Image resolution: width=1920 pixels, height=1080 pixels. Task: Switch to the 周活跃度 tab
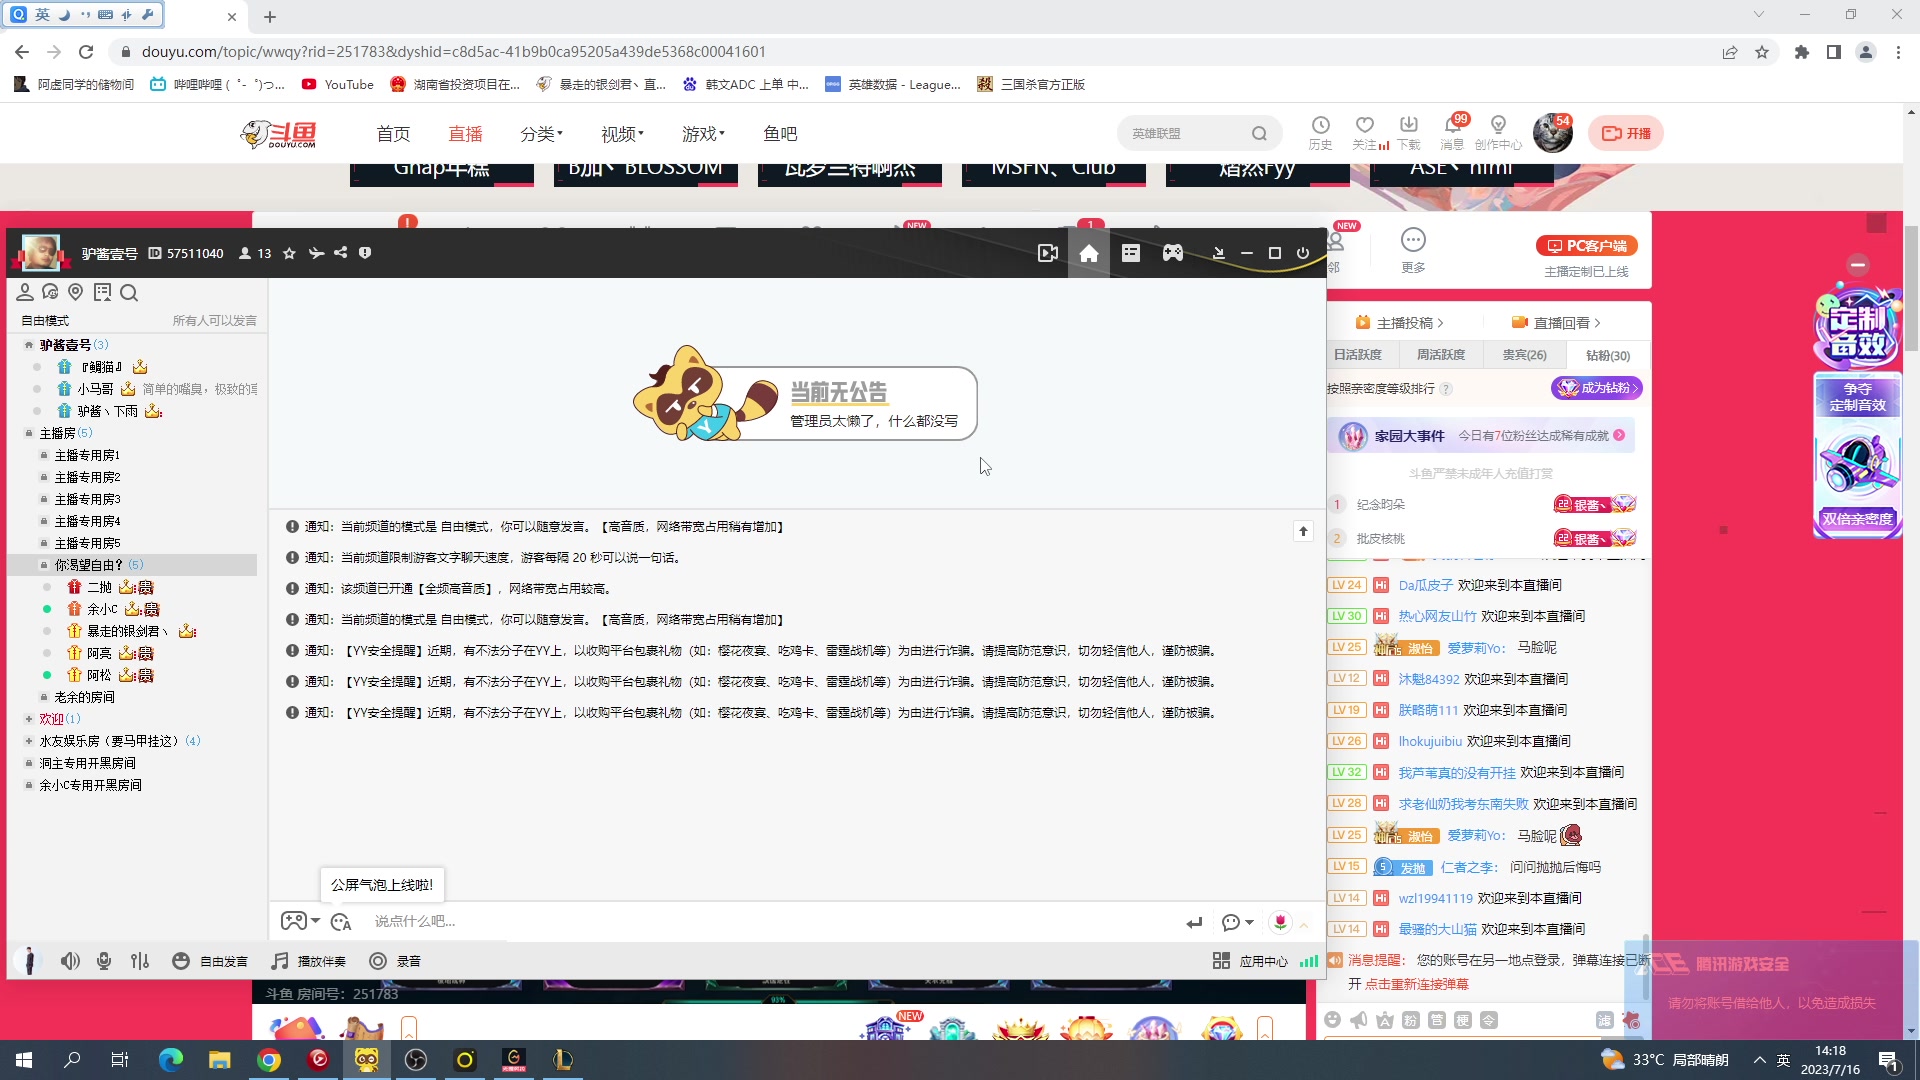[1440, 355]
